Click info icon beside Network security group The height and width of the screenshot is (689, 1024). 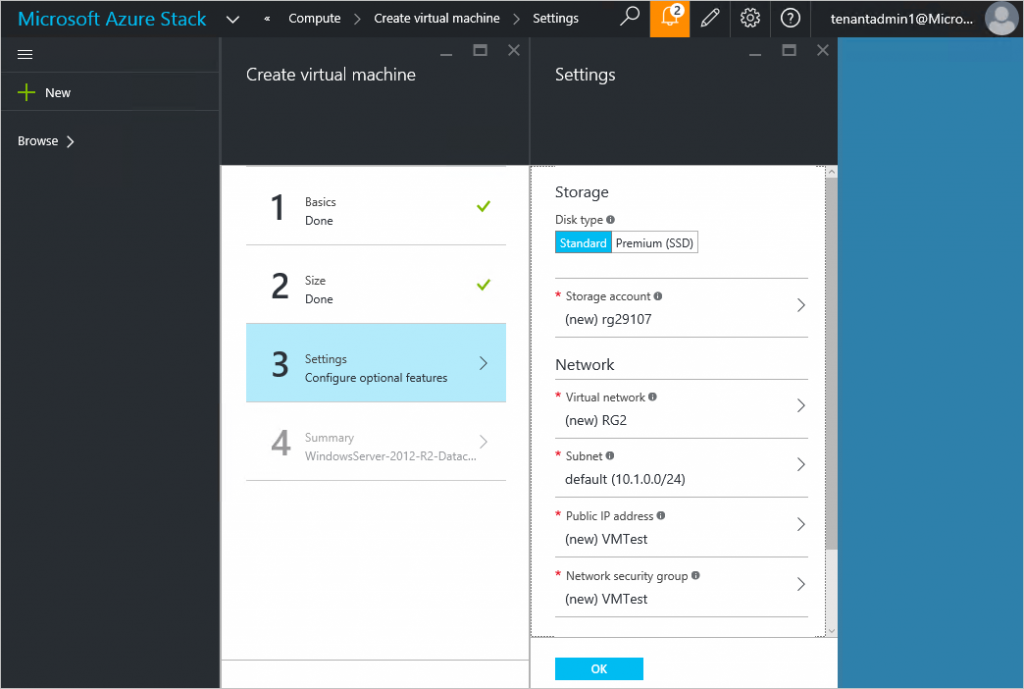696,575
